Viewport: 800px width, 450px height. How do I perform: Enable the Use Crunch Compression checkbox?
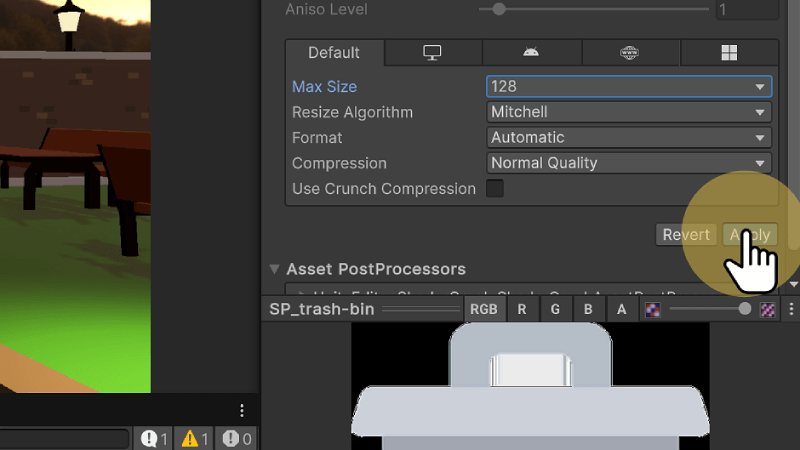click(495, 188)
